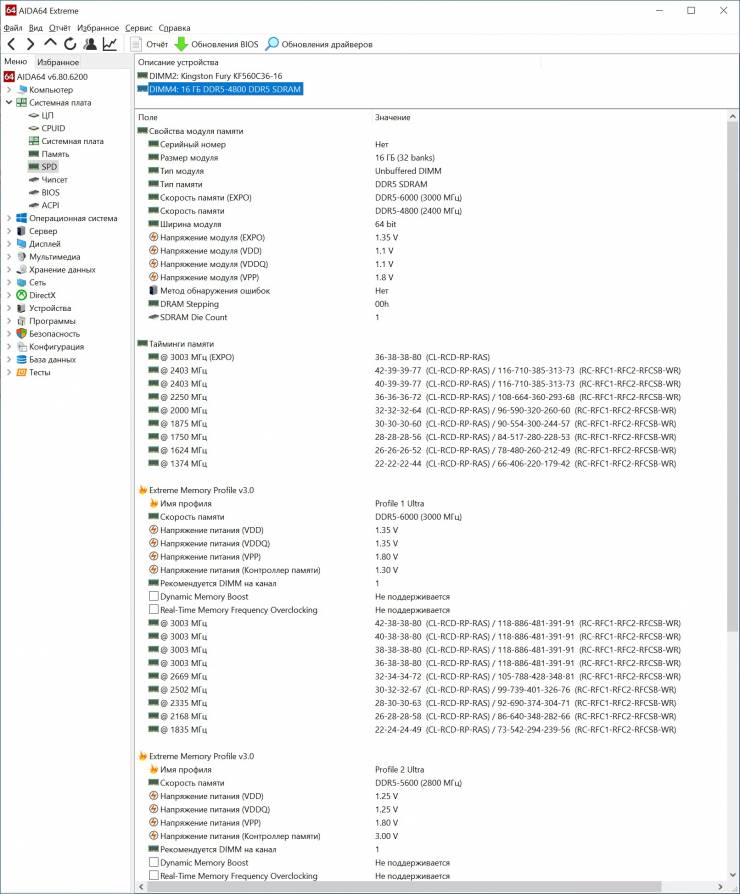Image resolution: width=740 pixels, height=894 pixels.
Task: Select DIMM4: 16 ГБ DDR5-4800 device row
Action: 219,89
